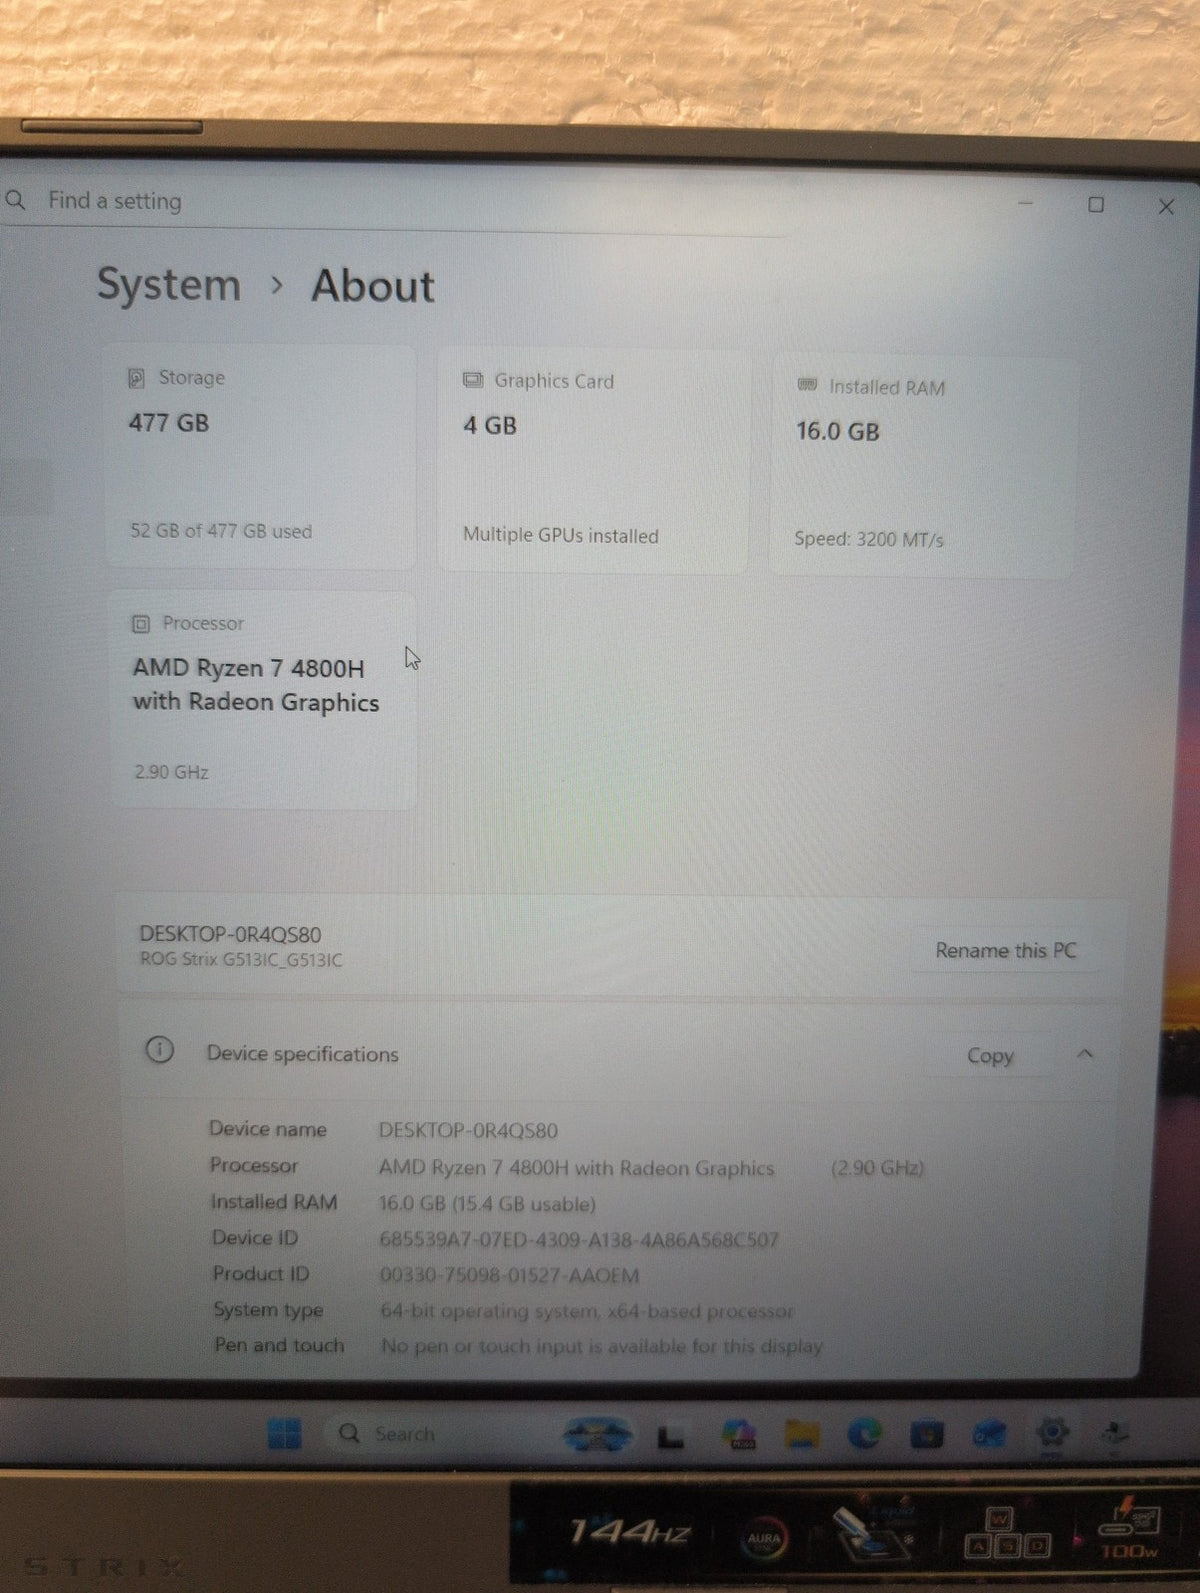Select Device ID value 685539A7-07ED
Screen dimensions: 1200x1593
(x=579, y=1240)
